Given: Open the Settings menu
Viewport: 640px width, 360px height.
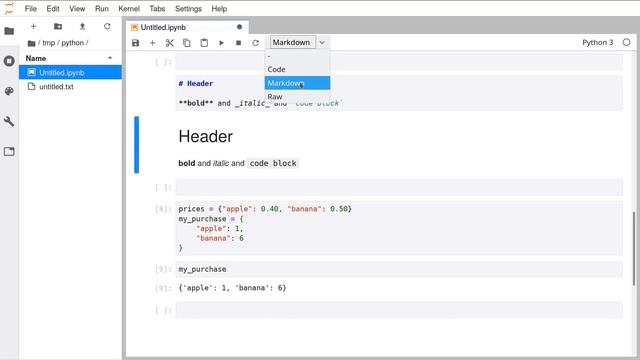Looking at the screenshot, I should tap(188, 9).
